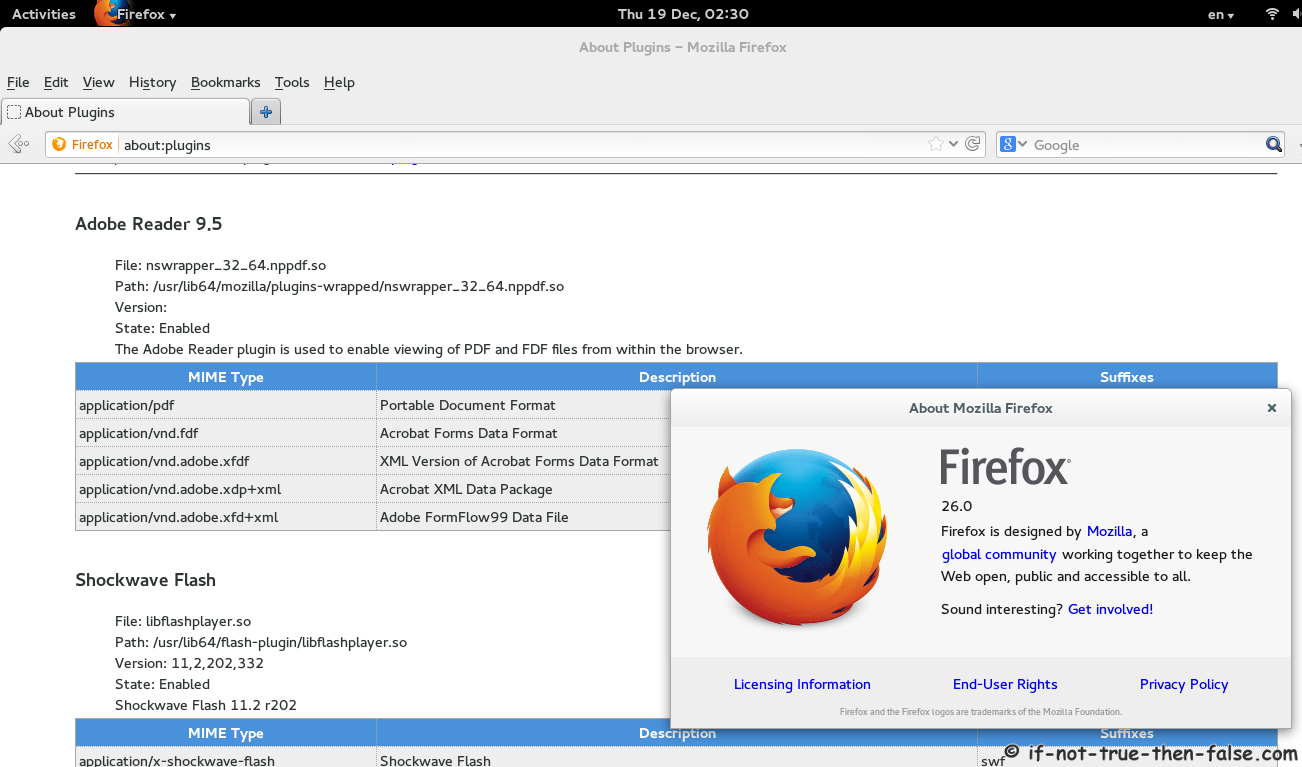Click 'State: Enabled' under Adobe Reader 9.5
Viewport: 1302px width, 767px height.
(x=162, y=328)
